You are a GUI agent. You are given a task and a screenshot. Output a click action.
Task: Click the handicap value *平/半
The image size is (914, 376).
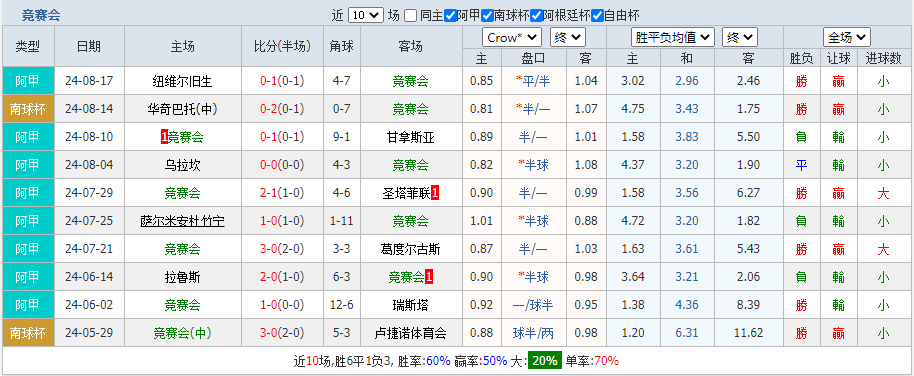click(x=533, y=81)
